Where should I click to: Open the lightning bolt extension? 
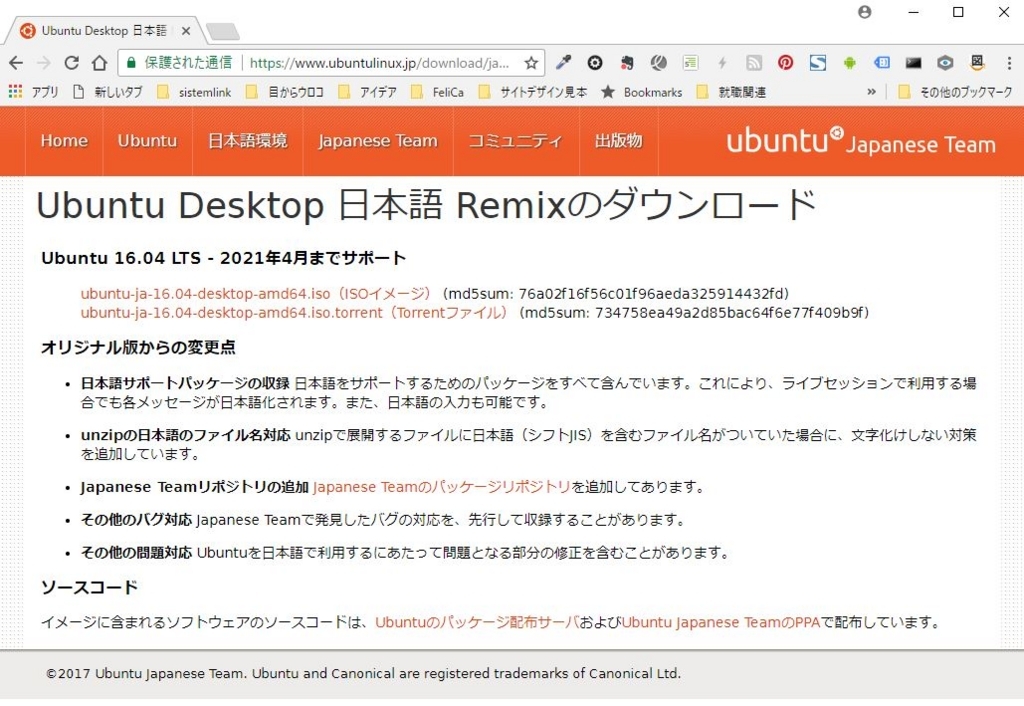(722, 63)
